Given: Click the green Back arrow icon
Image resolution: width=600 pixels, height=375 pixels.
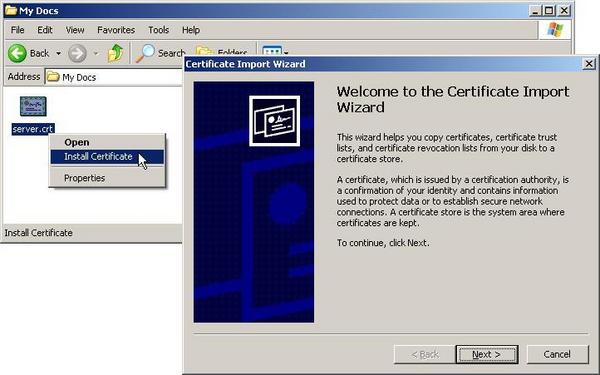Looking at the screenshot, I should pyautogui.click(x=17, y=53).
